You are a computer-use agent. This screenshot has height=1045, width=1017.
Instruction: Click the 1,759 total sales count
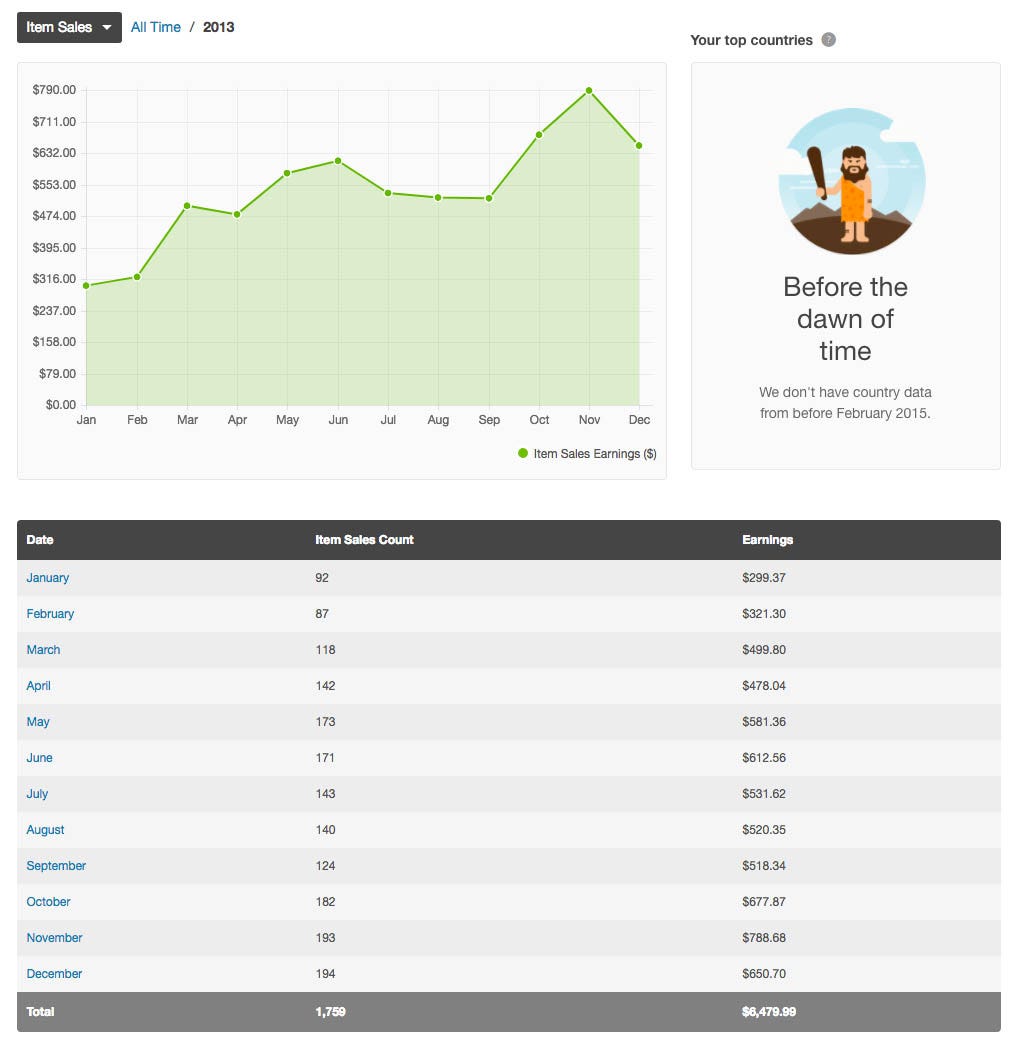coord(331,1012)
